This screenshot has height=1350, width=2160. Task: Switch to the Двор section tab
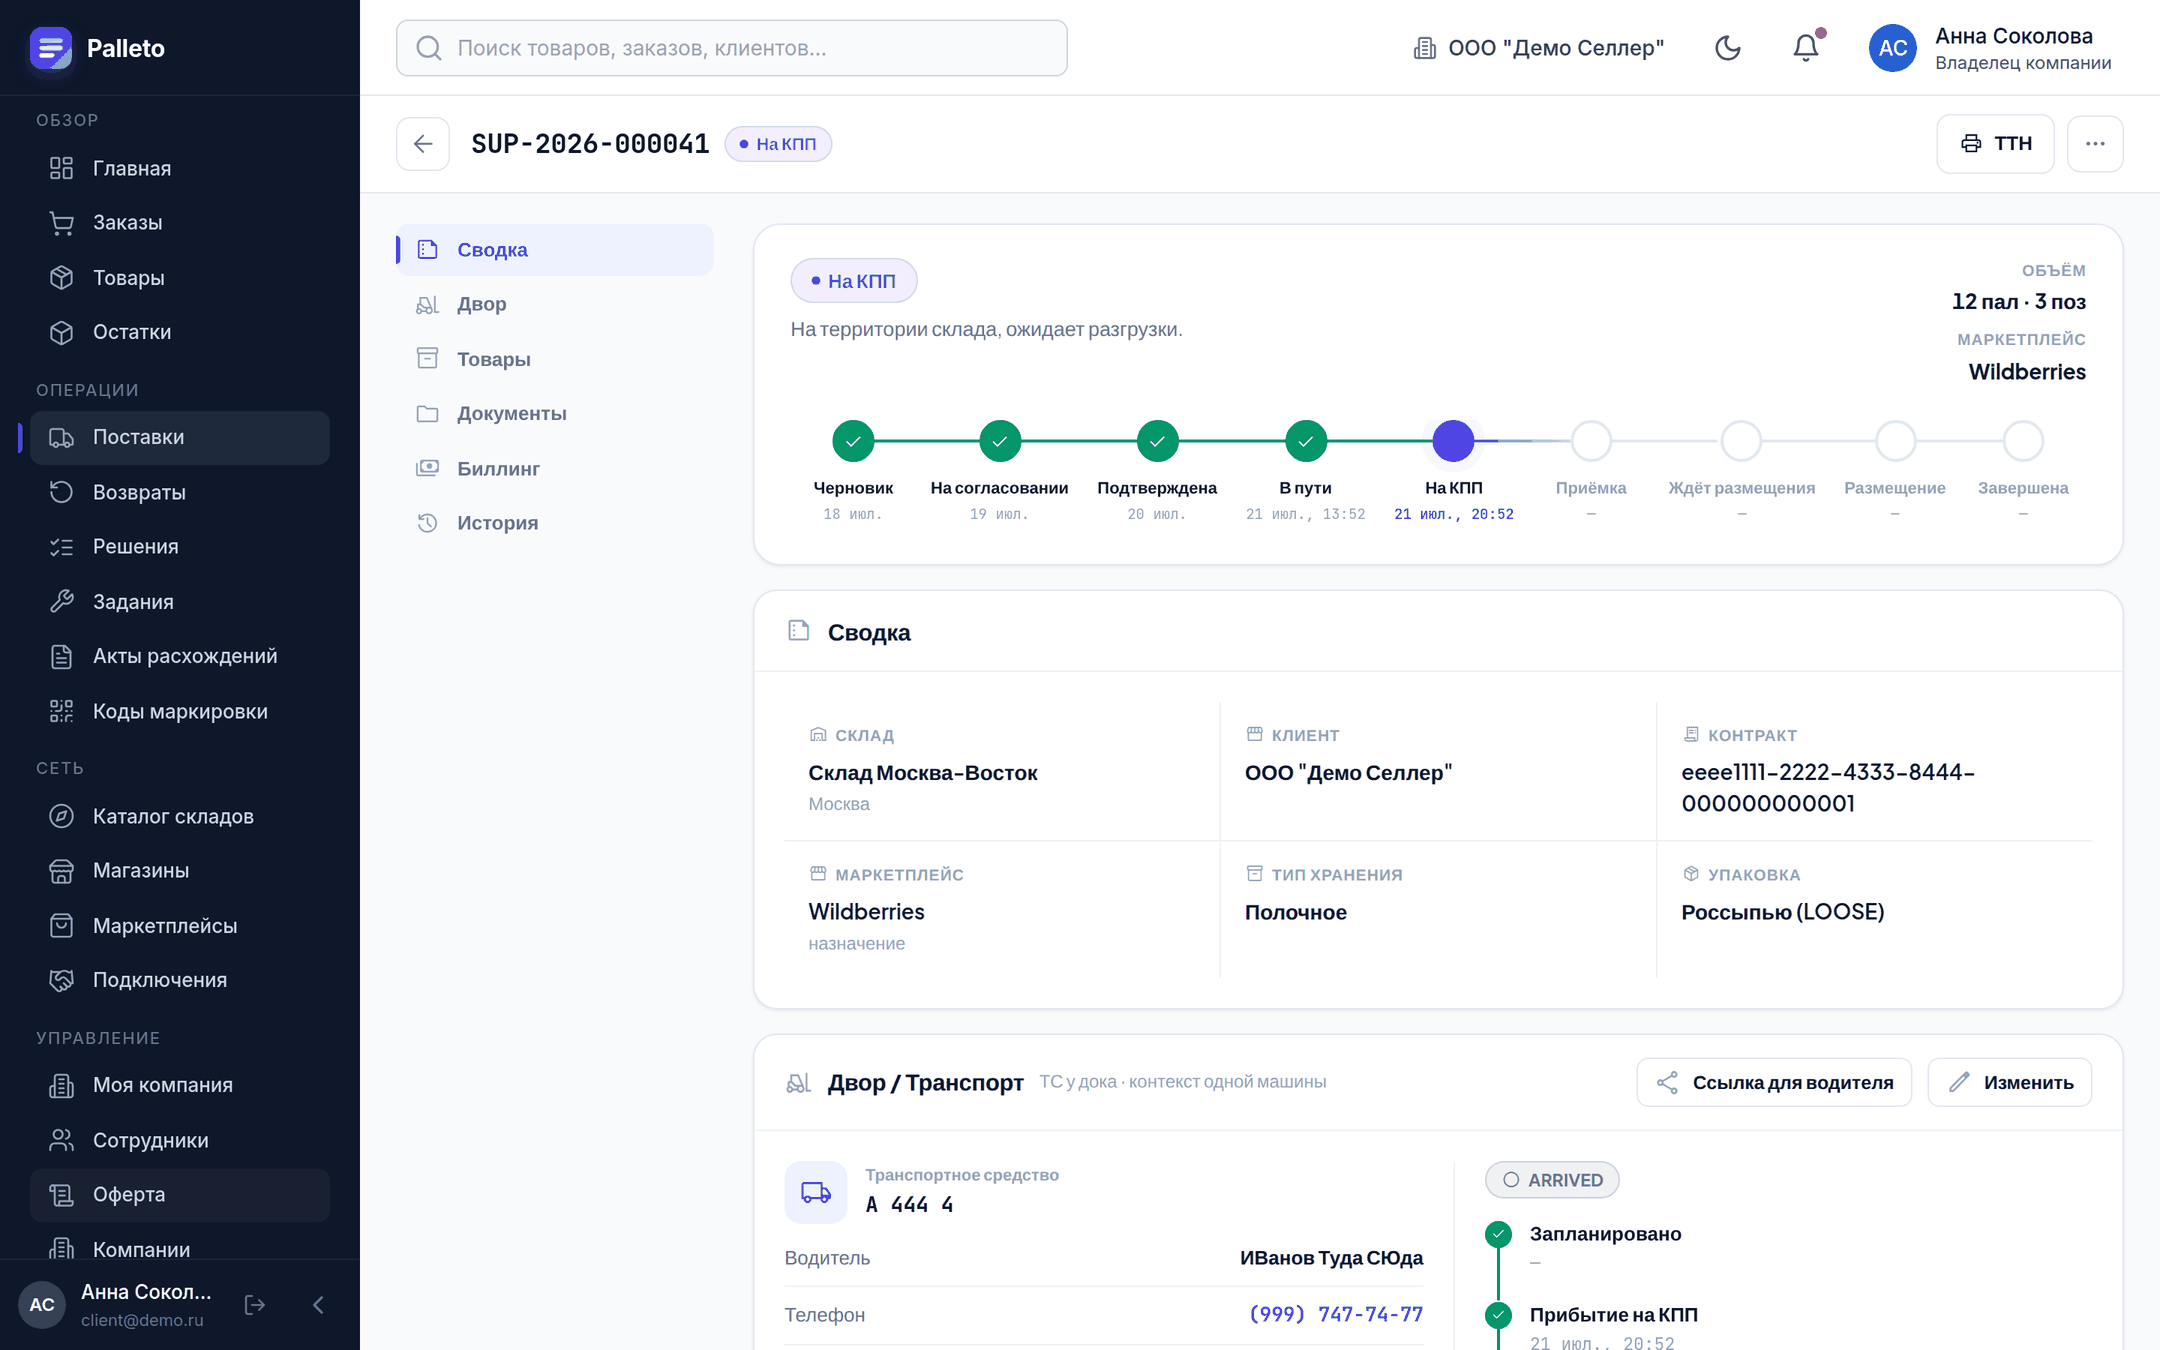point(555,304)
